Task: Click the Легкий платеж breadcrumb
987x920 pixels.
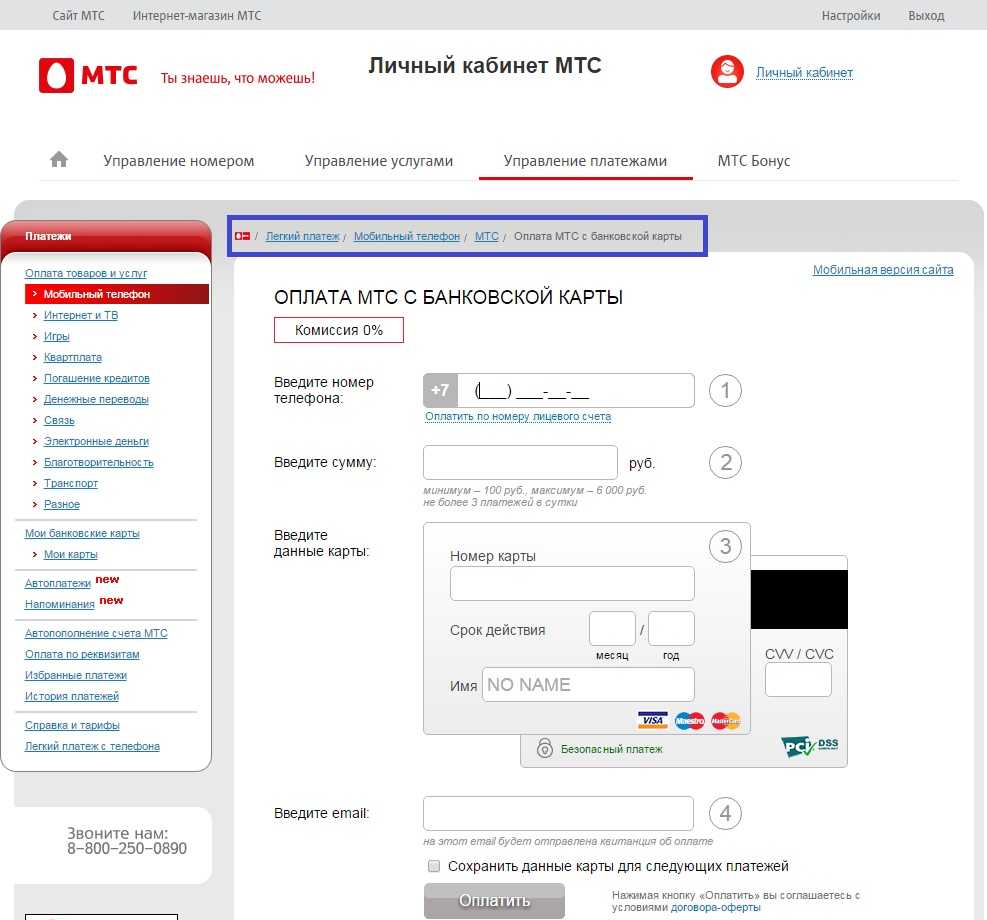Action: click(302, 236)
